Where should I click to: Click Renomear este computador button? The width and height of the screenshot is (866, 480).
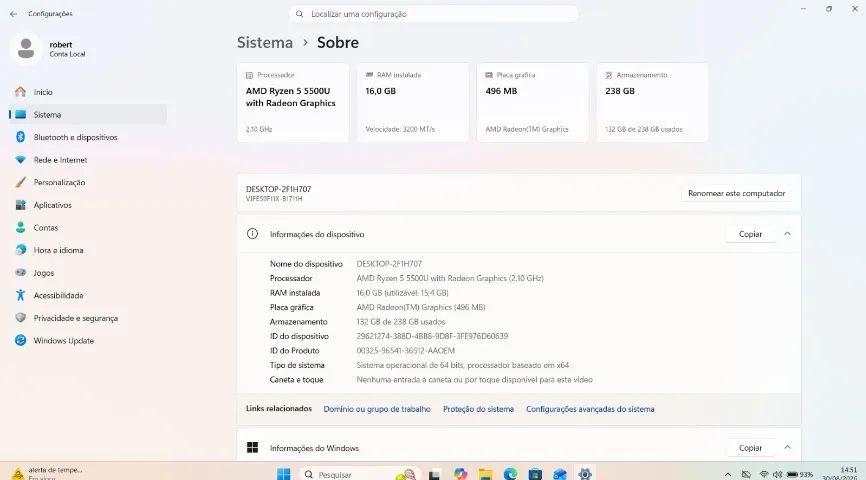coord(737,193)
